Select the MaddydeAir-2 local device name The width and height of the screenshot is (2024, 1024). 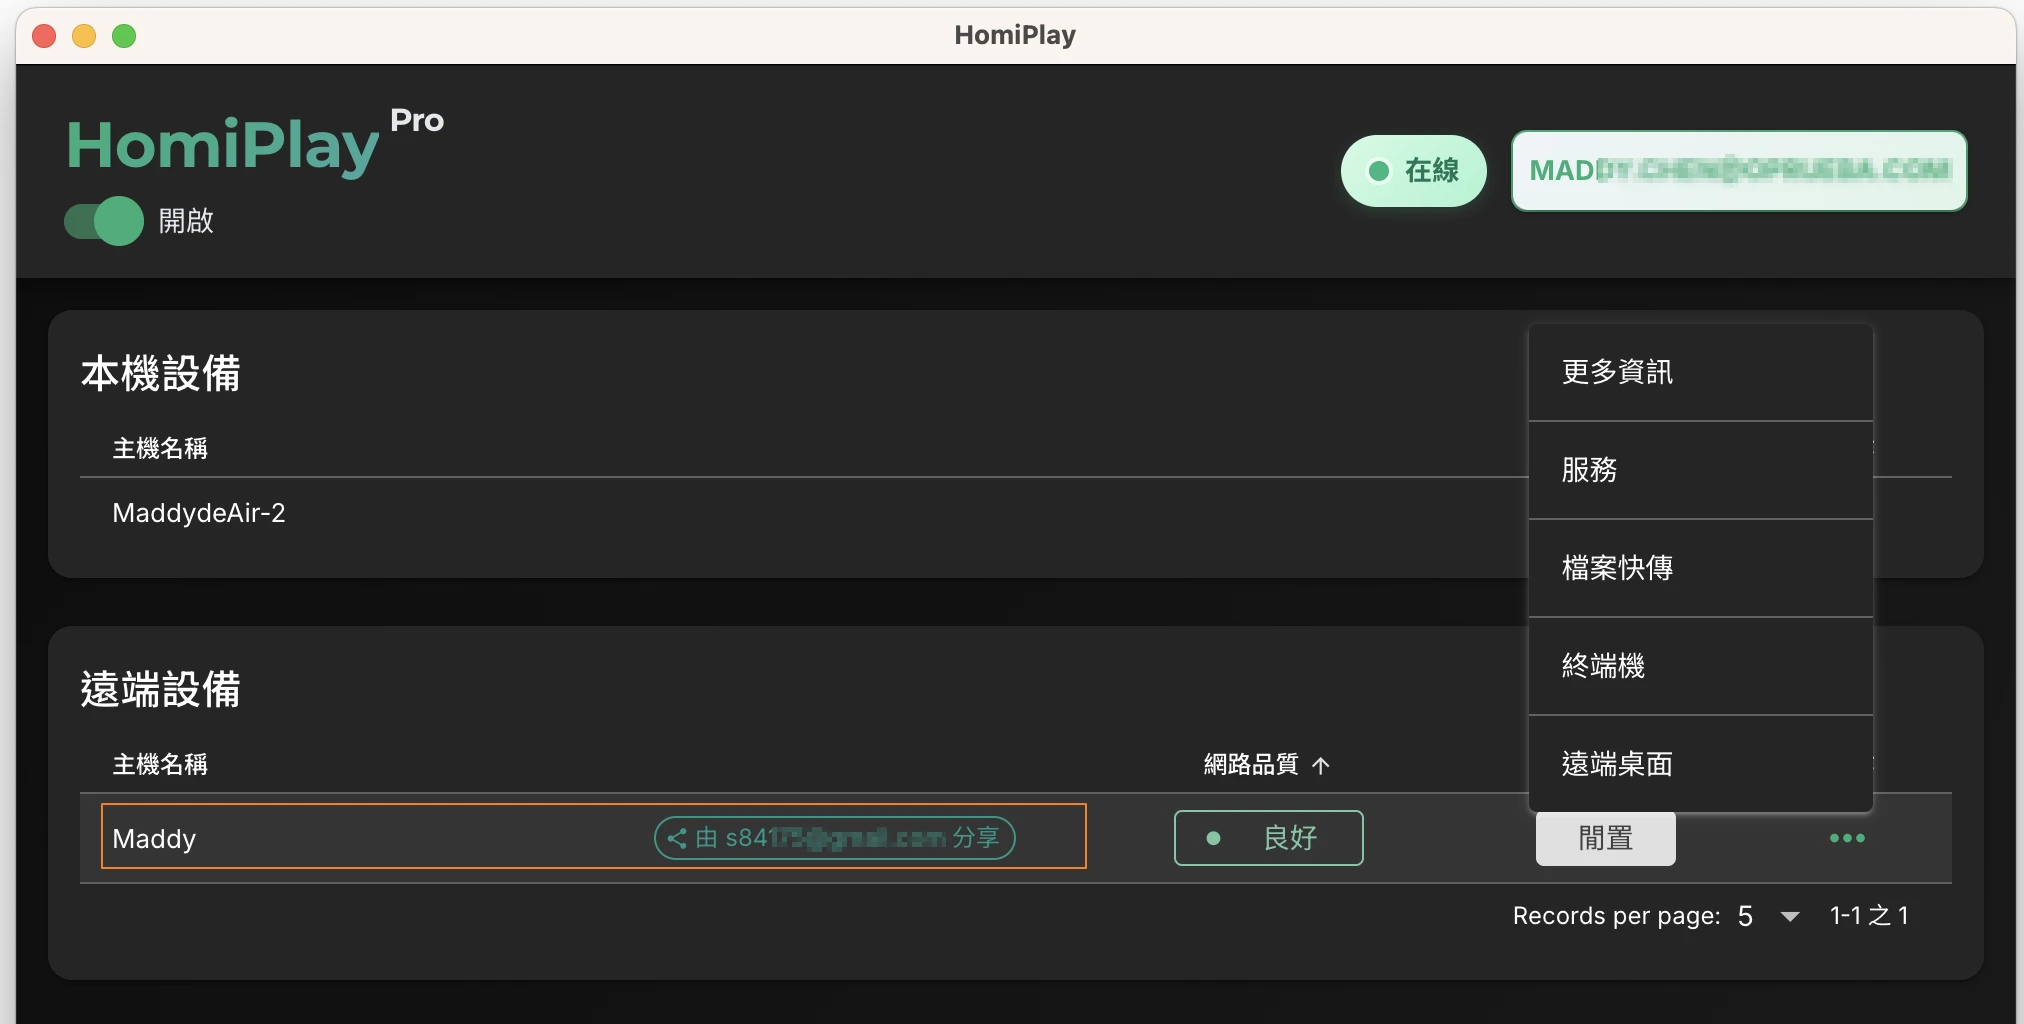coord(199,513)
